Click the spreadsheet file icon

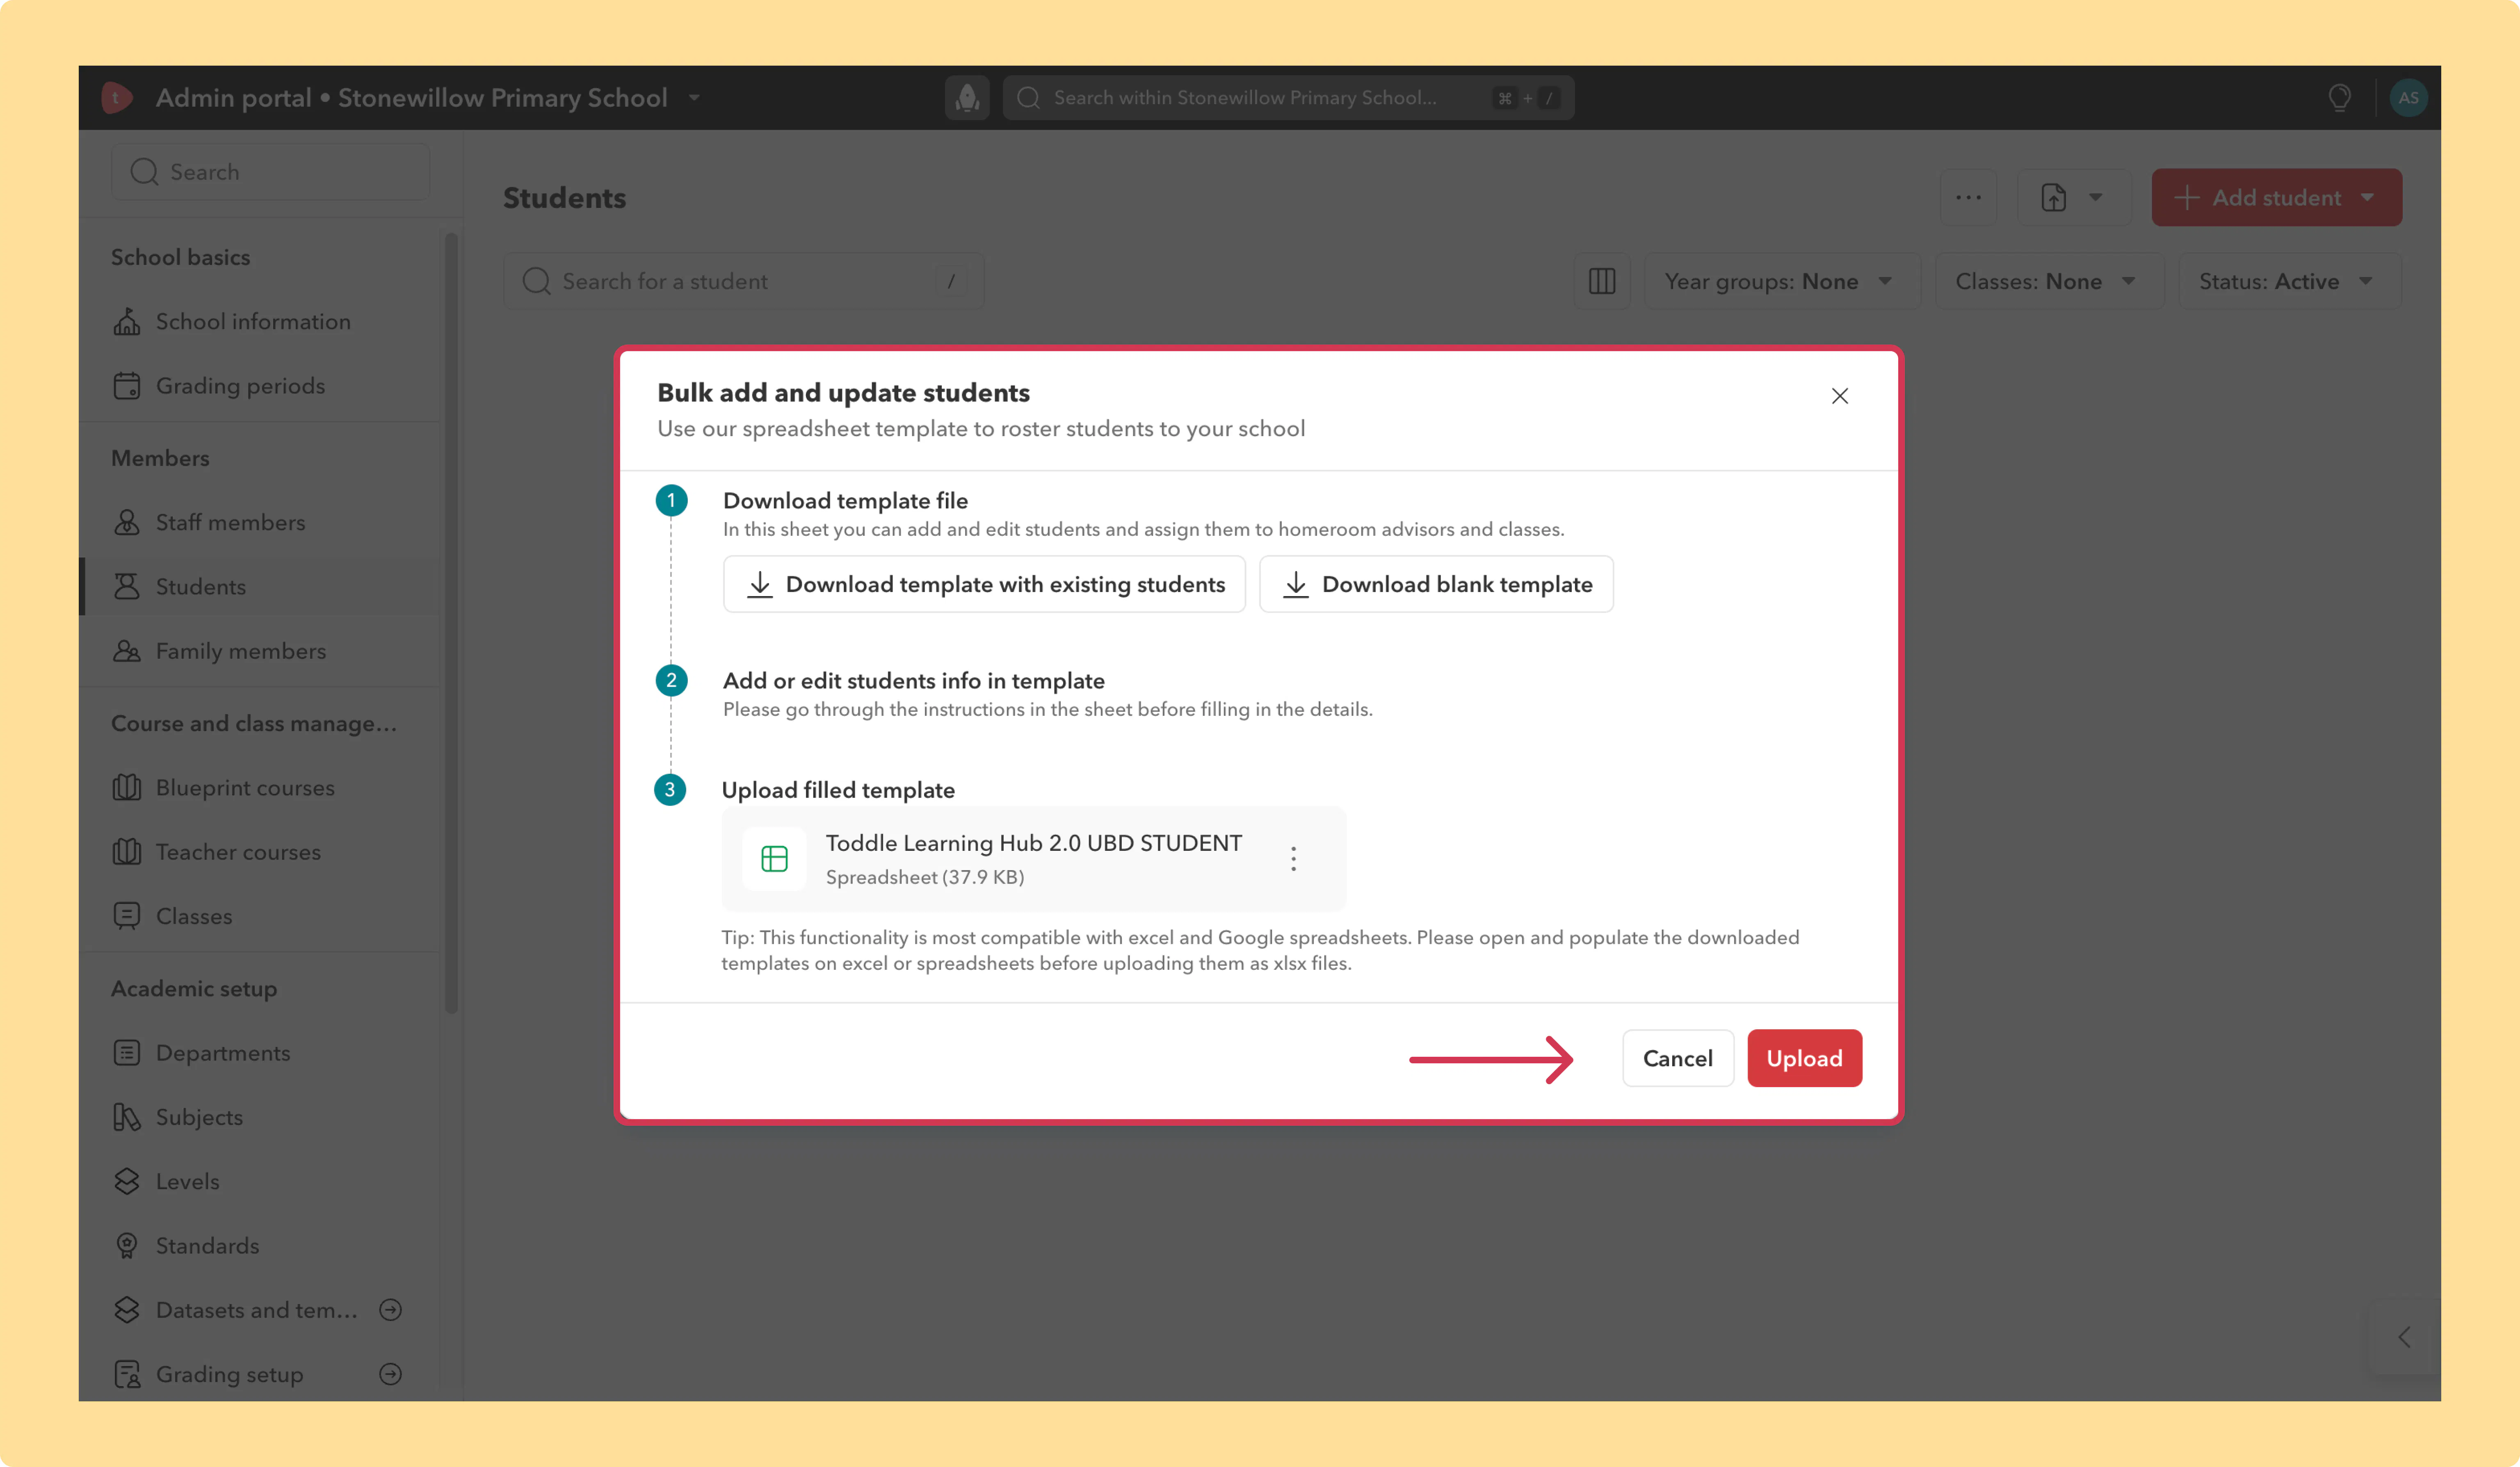[x=774, y=859]
